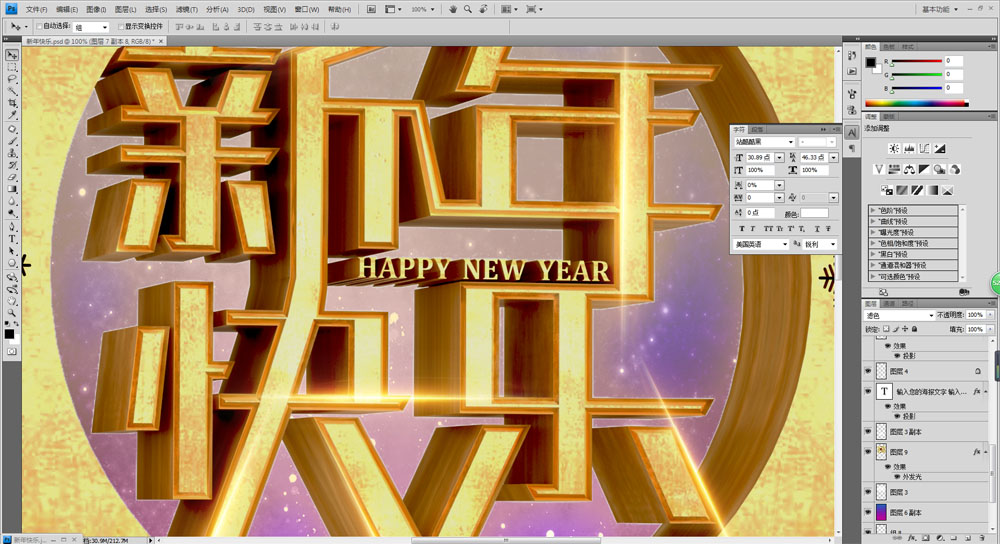The height and width of the screenshot is (544, 1000).
Task: Add a Levels adjustment
Action: tap(909, 149)
